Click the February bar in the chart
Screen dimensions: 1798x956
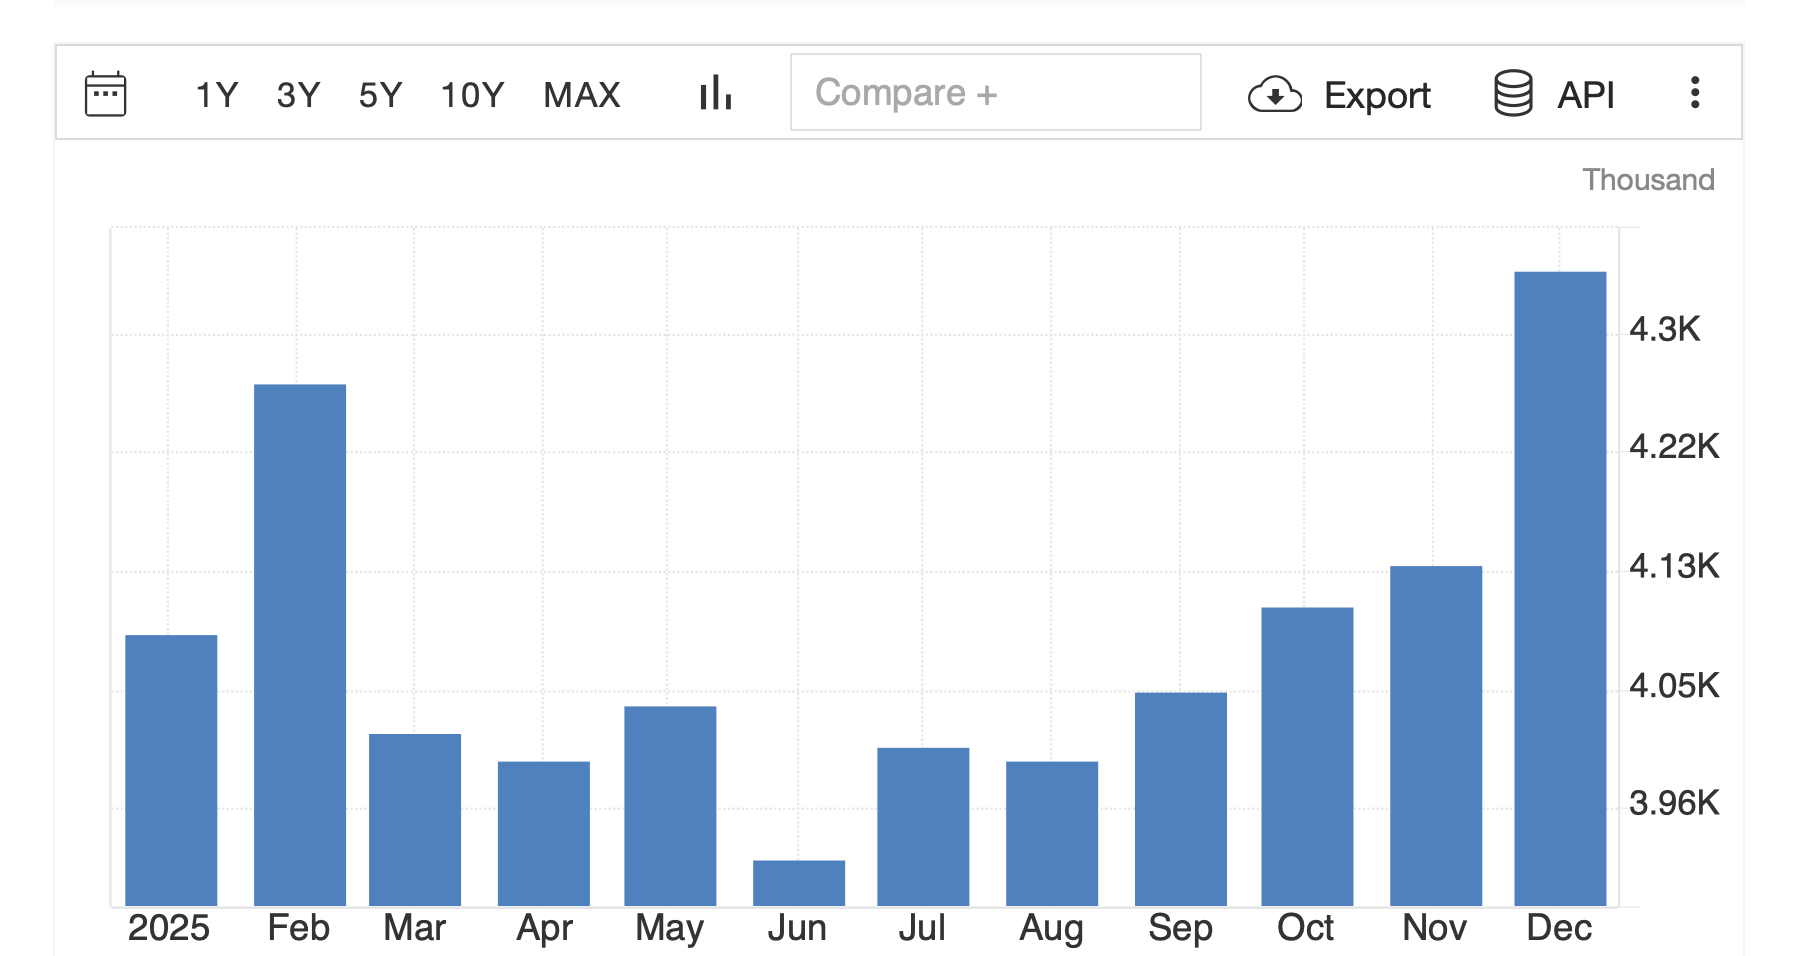click(299, 645)
